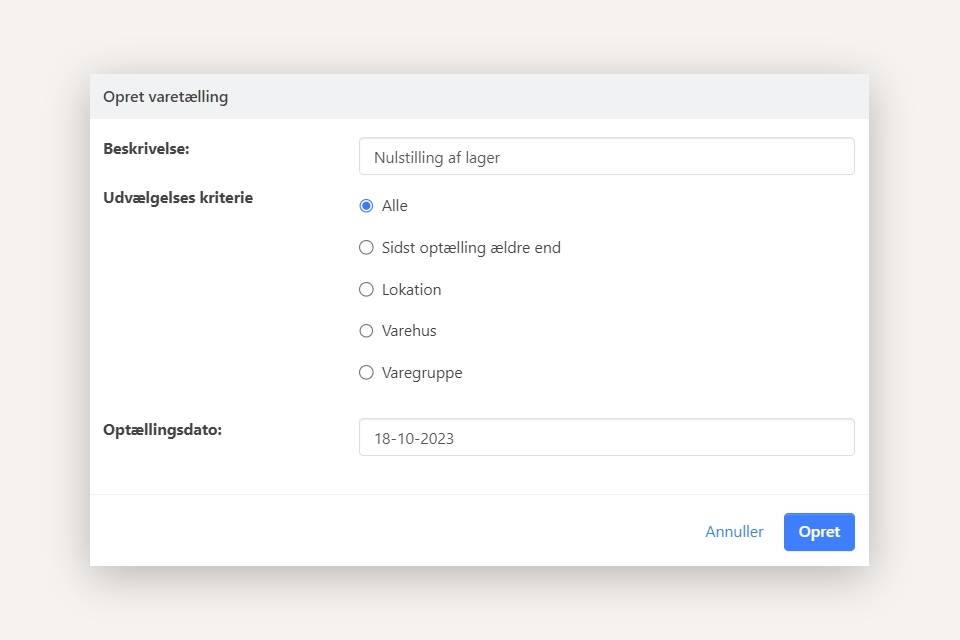This screenshot has width=960, height=640.
Task: Select the "Lokation" criteria option
Action: [366, 289]
